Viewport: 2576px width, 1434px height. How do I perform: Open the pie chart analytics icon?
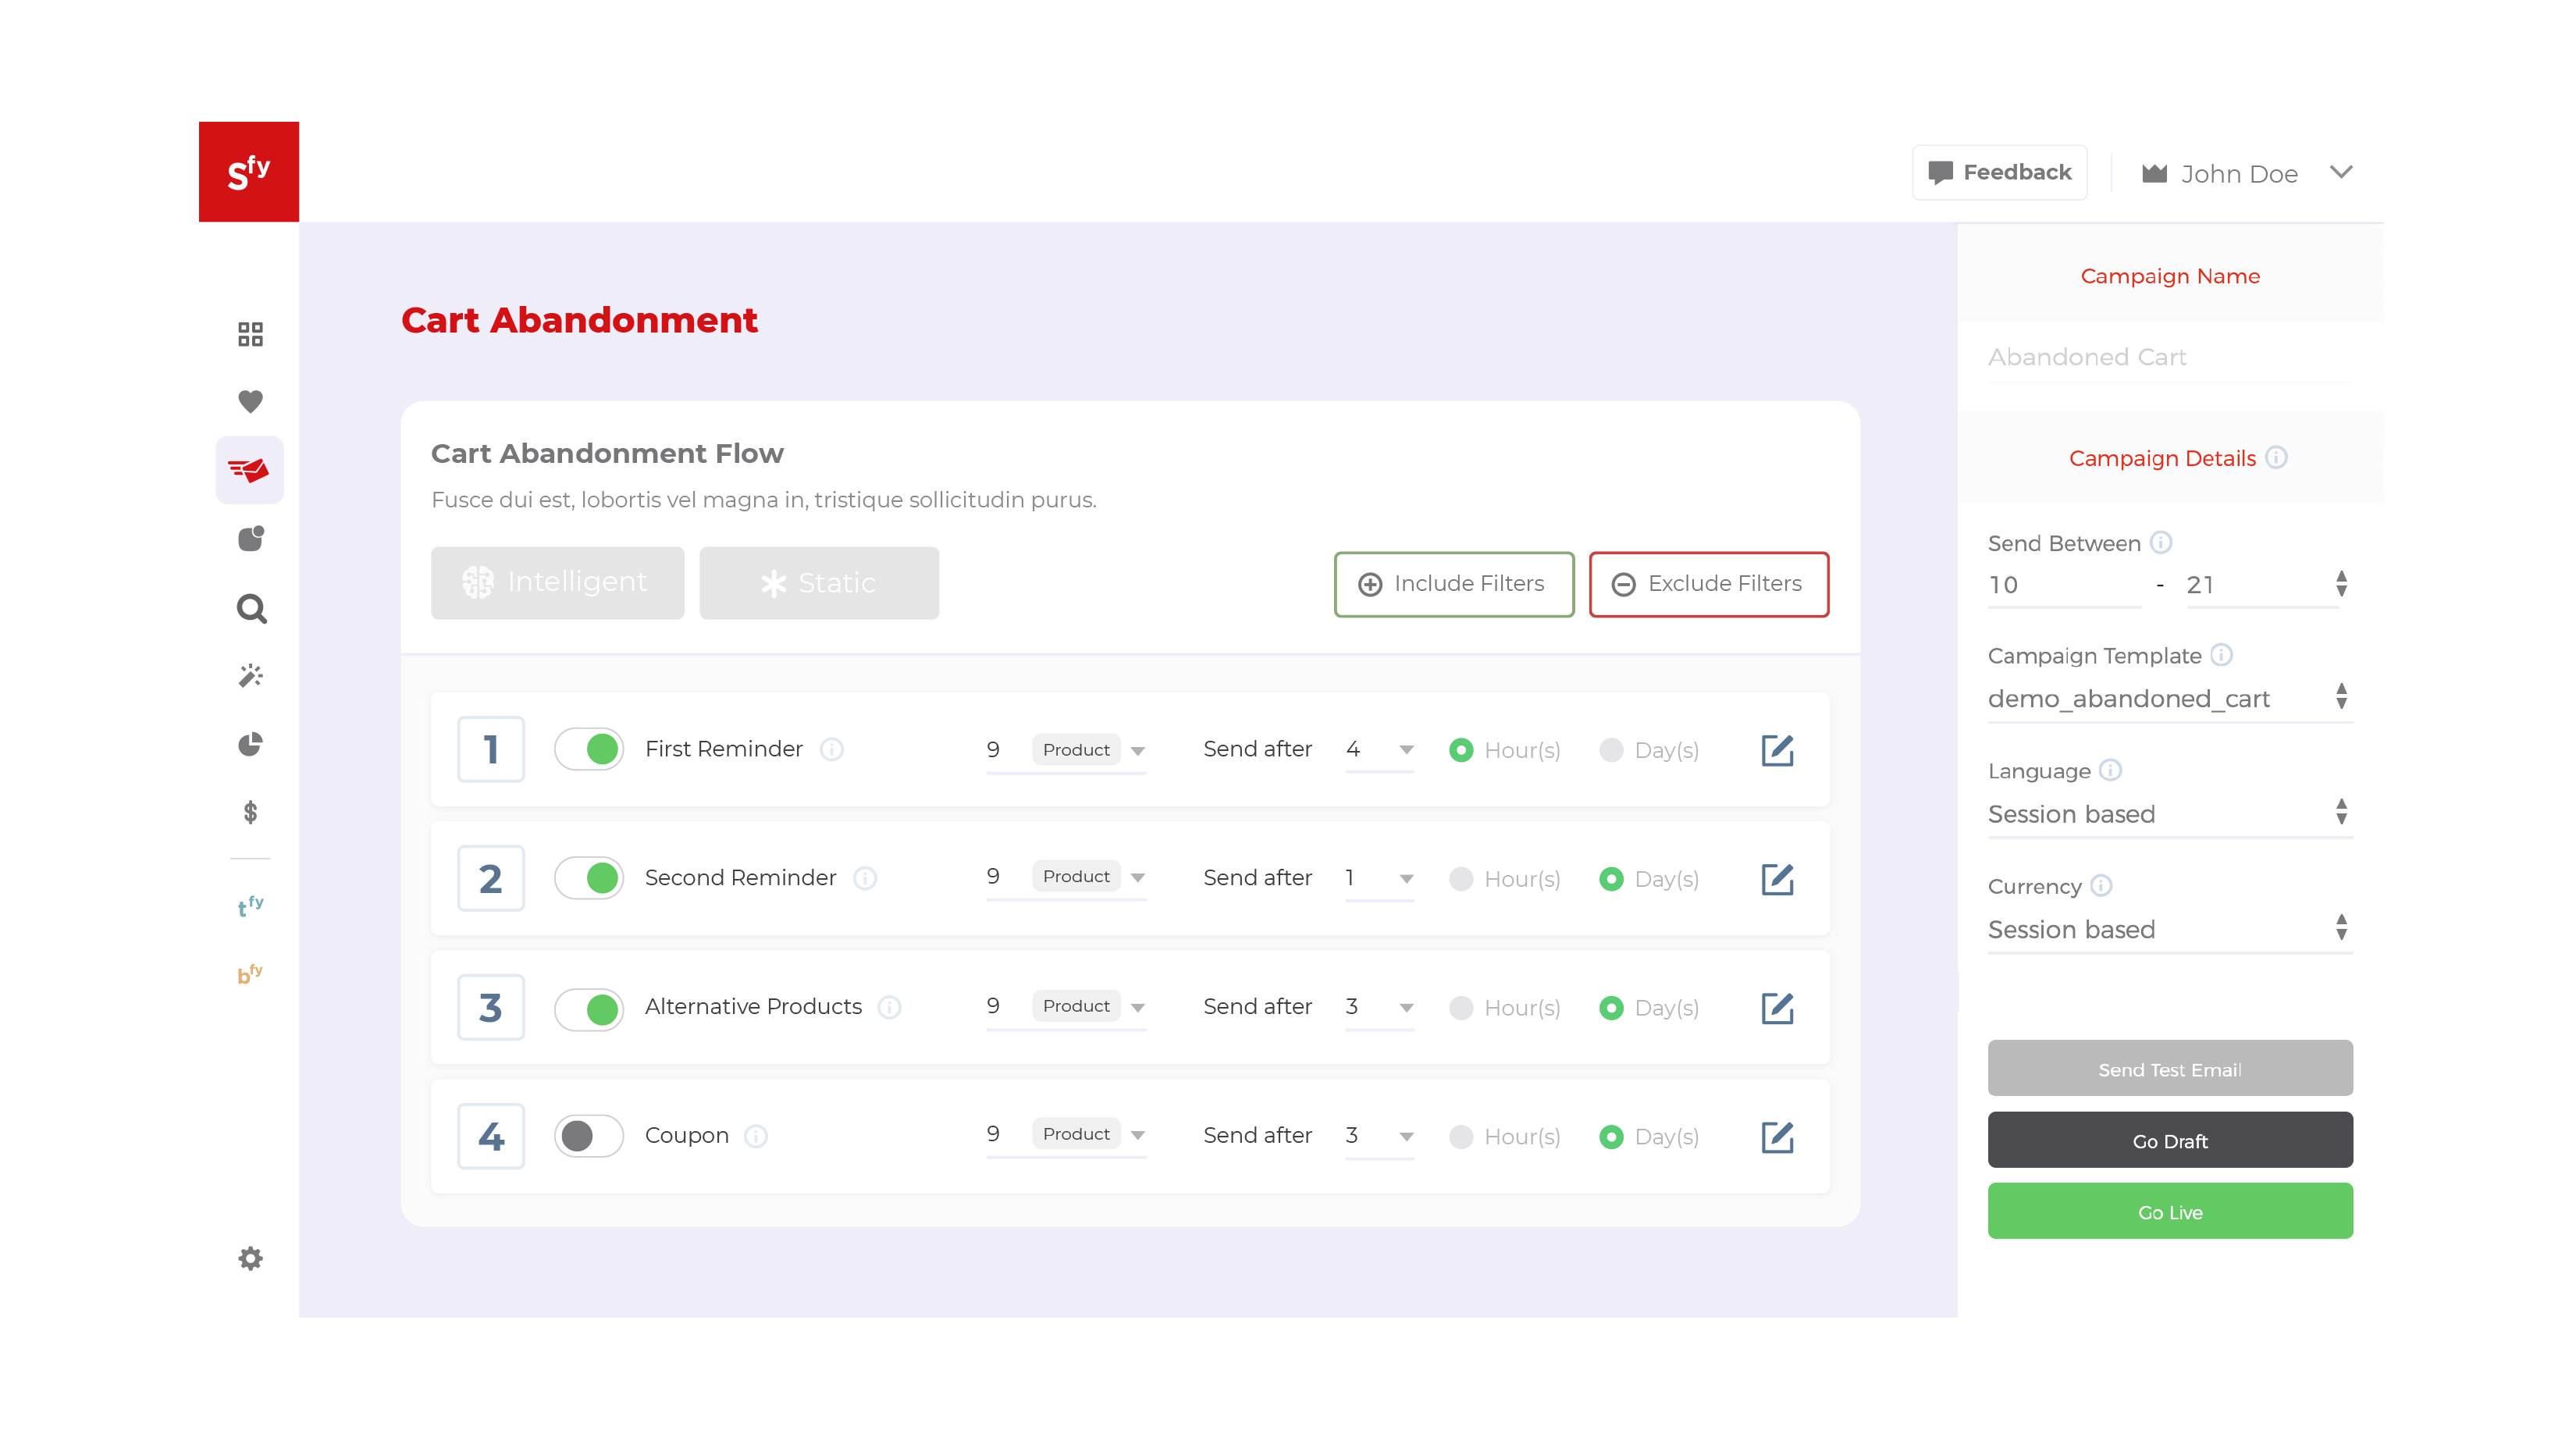coord(250,744)
